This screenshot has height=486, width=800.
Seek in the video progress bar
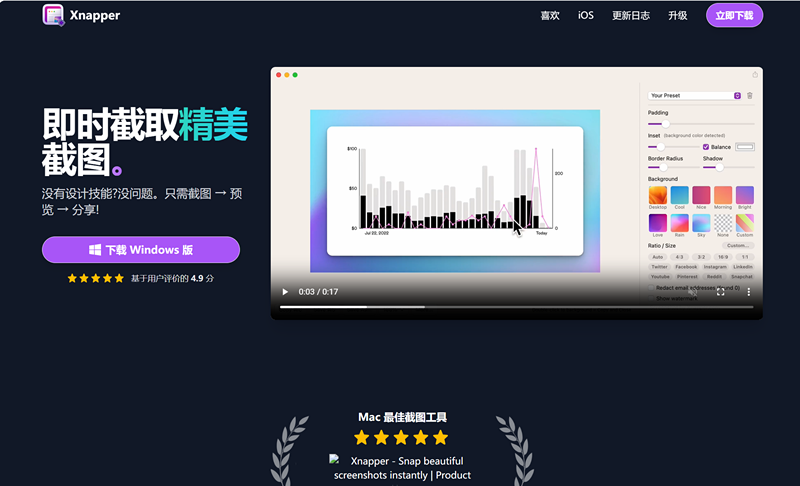click(x=516, y=307)
